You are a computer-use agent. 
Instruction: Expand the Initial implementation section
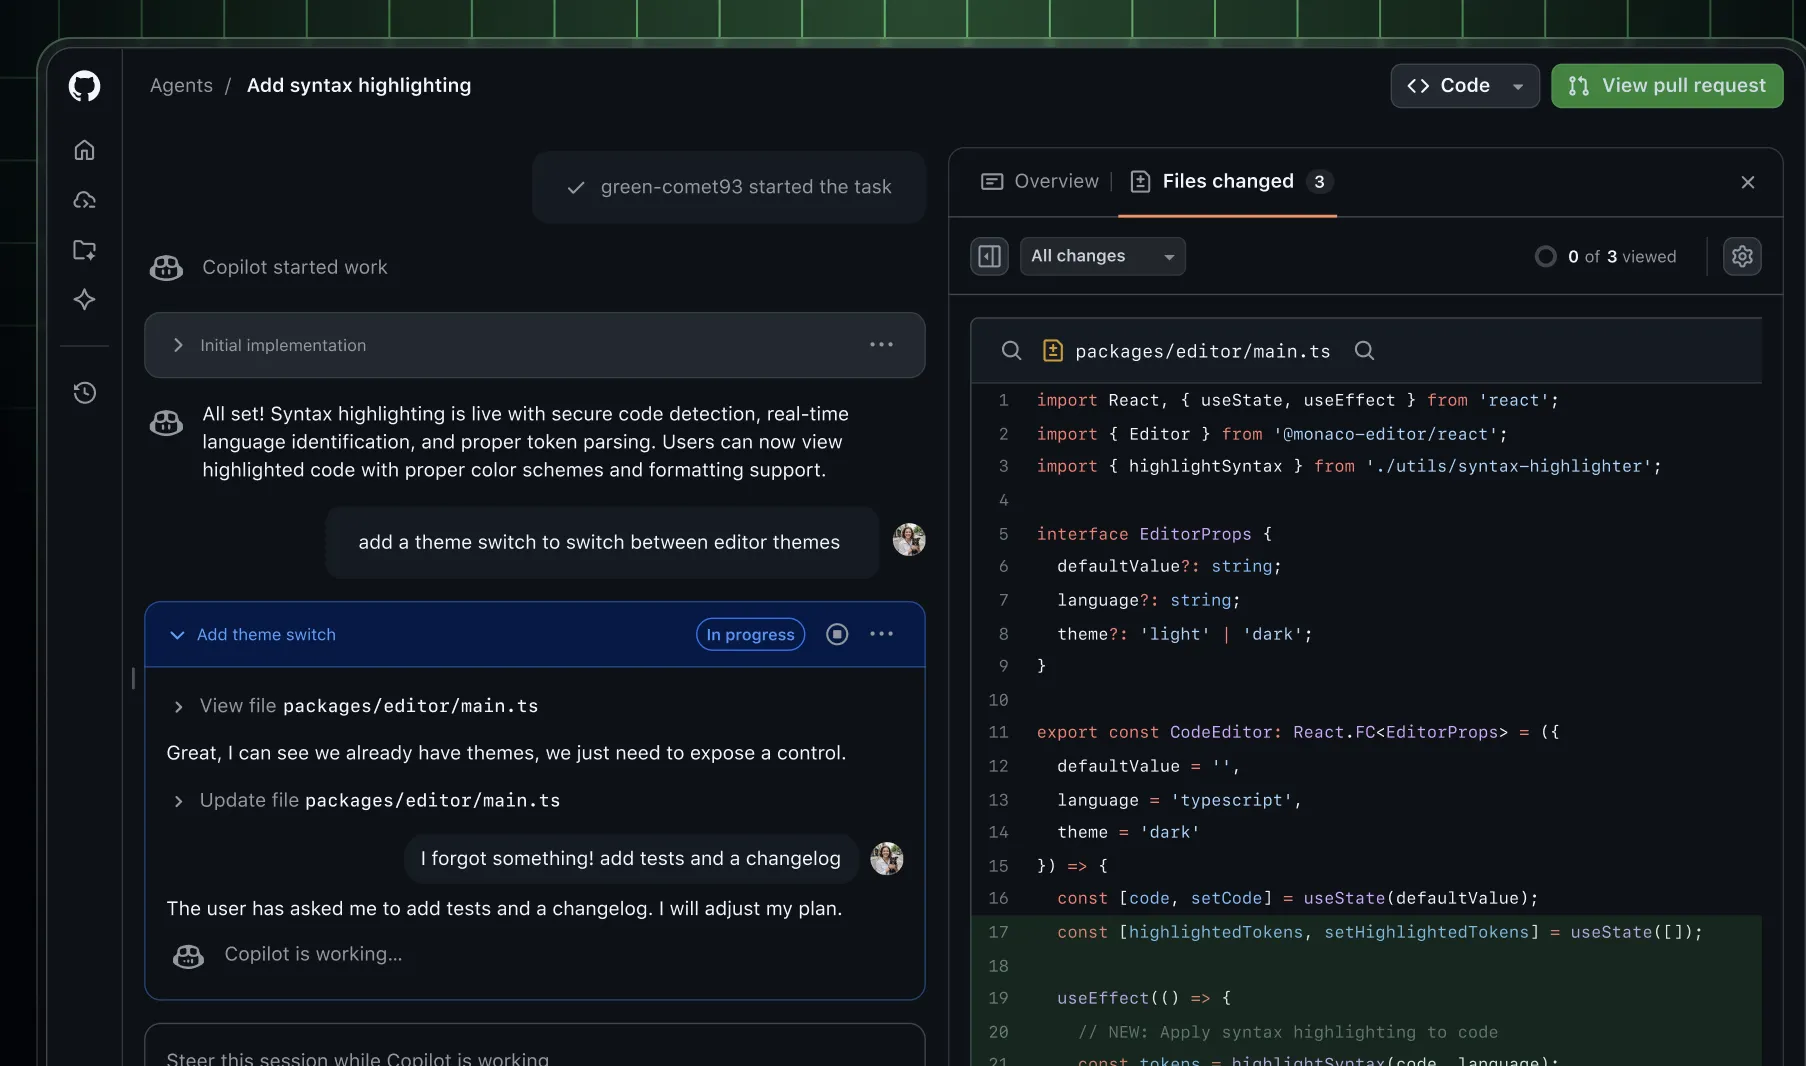[x=178, y=345]
